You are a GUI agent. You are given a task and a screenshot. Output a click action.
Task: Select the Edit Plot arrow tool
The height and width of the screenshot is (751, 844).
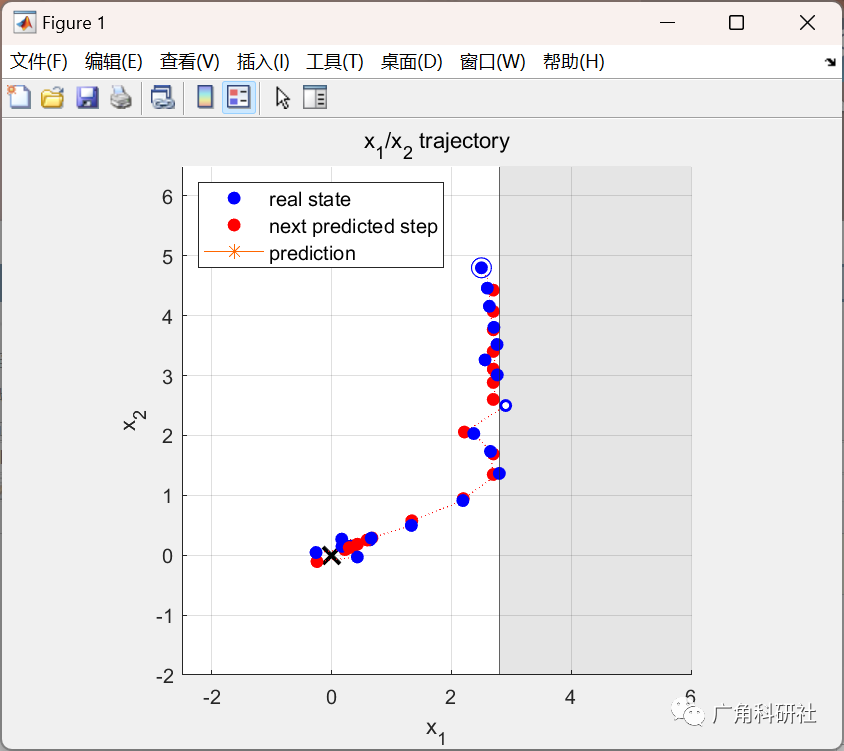(283, 98)
